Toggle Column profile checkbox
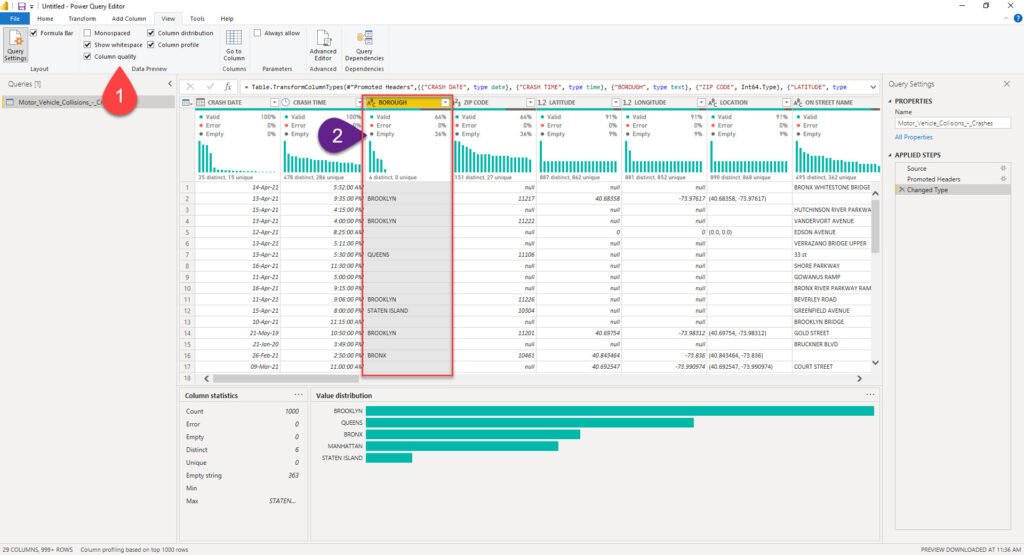 click(x=151, y=44)
